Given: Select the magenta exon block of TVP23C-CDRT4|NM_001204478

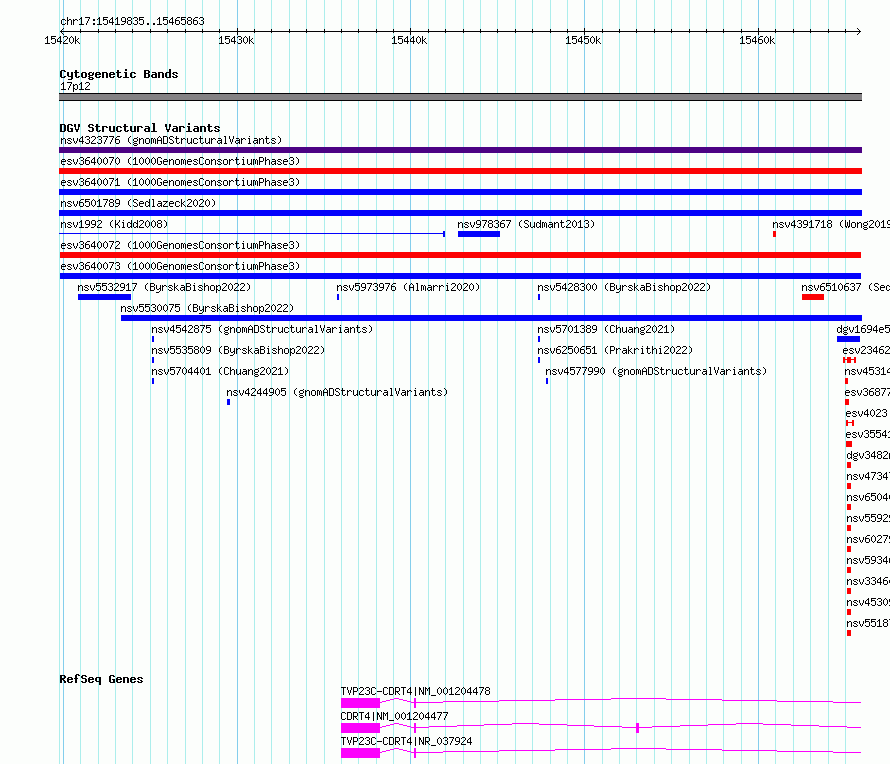Looking at the screenshot, I should tap(360, 703).
